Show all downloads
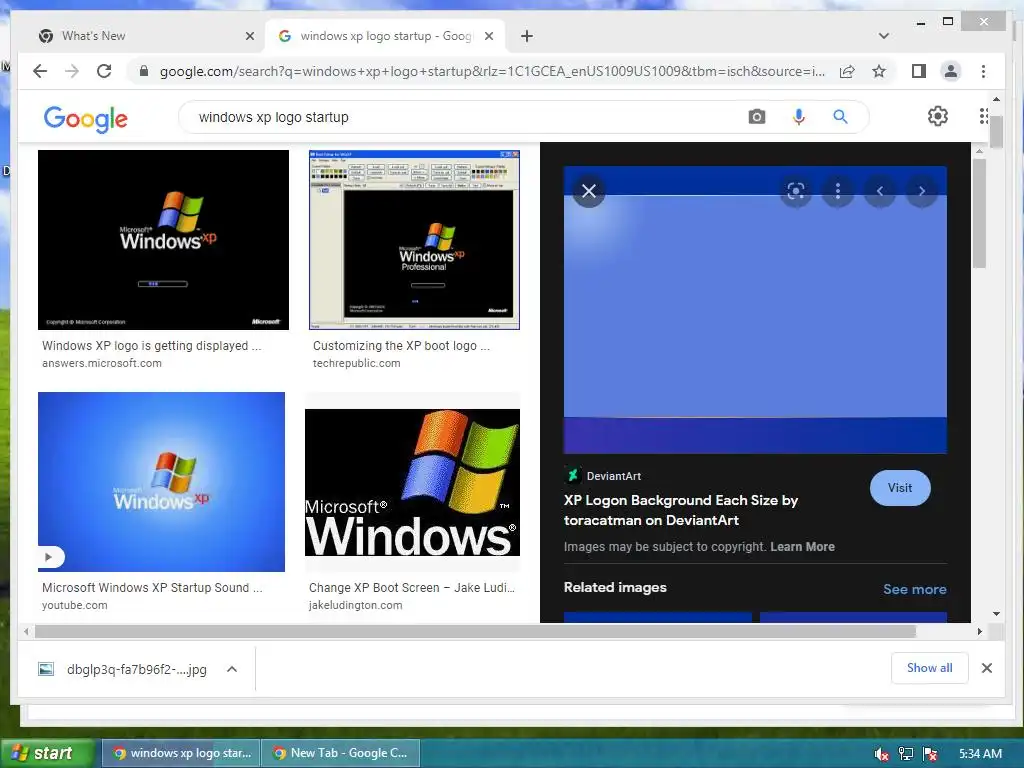1024x768 pixels. point(929,667)
